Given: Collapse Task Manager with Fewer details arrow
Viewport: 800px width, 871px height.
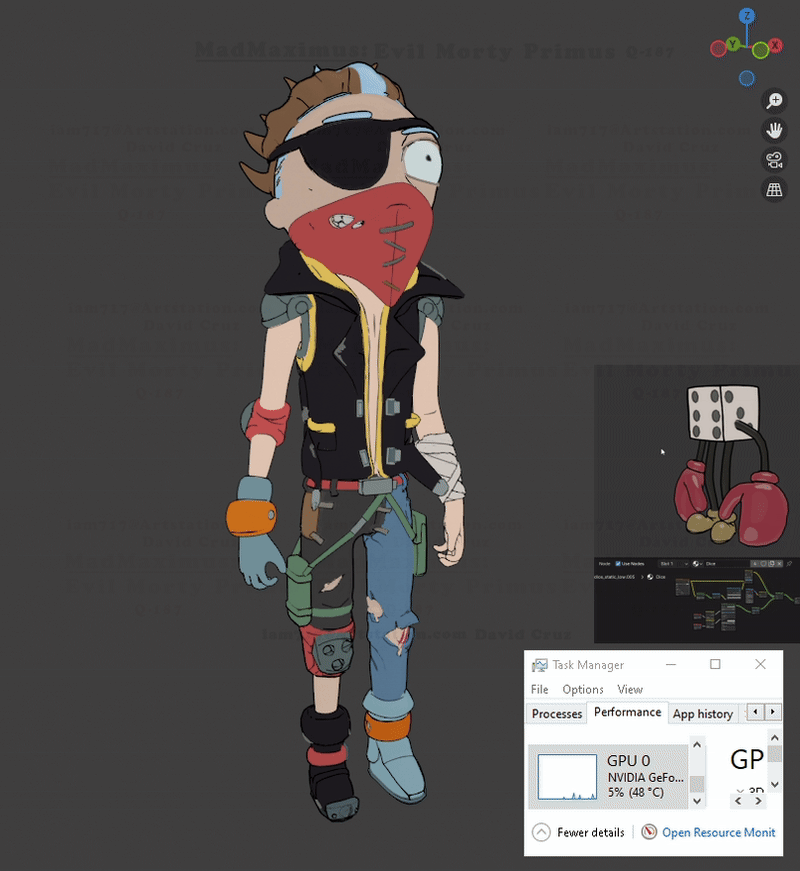Looking at the screenshot, I should 541,832.
